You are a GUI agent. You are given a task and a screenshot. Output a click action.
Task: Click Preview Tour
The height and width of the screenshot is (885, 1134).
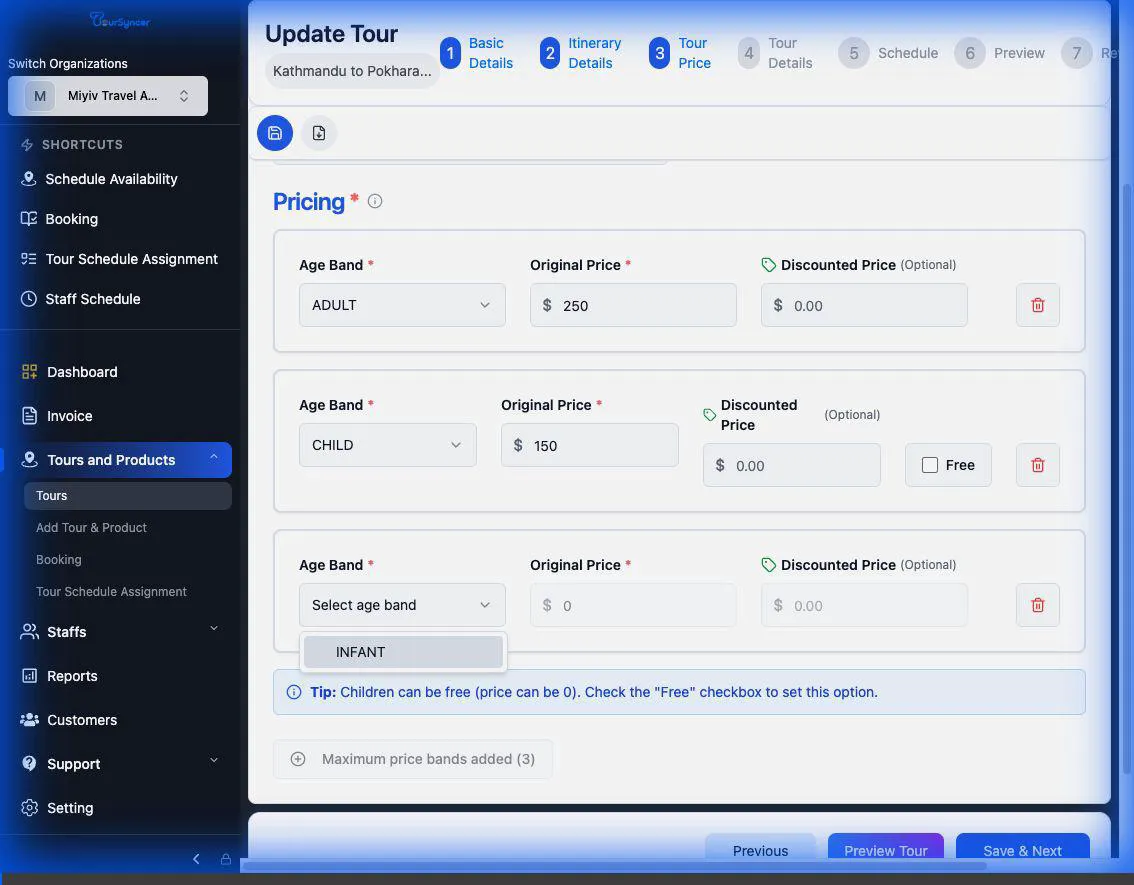pyautogui.click(x=885, y=850)
